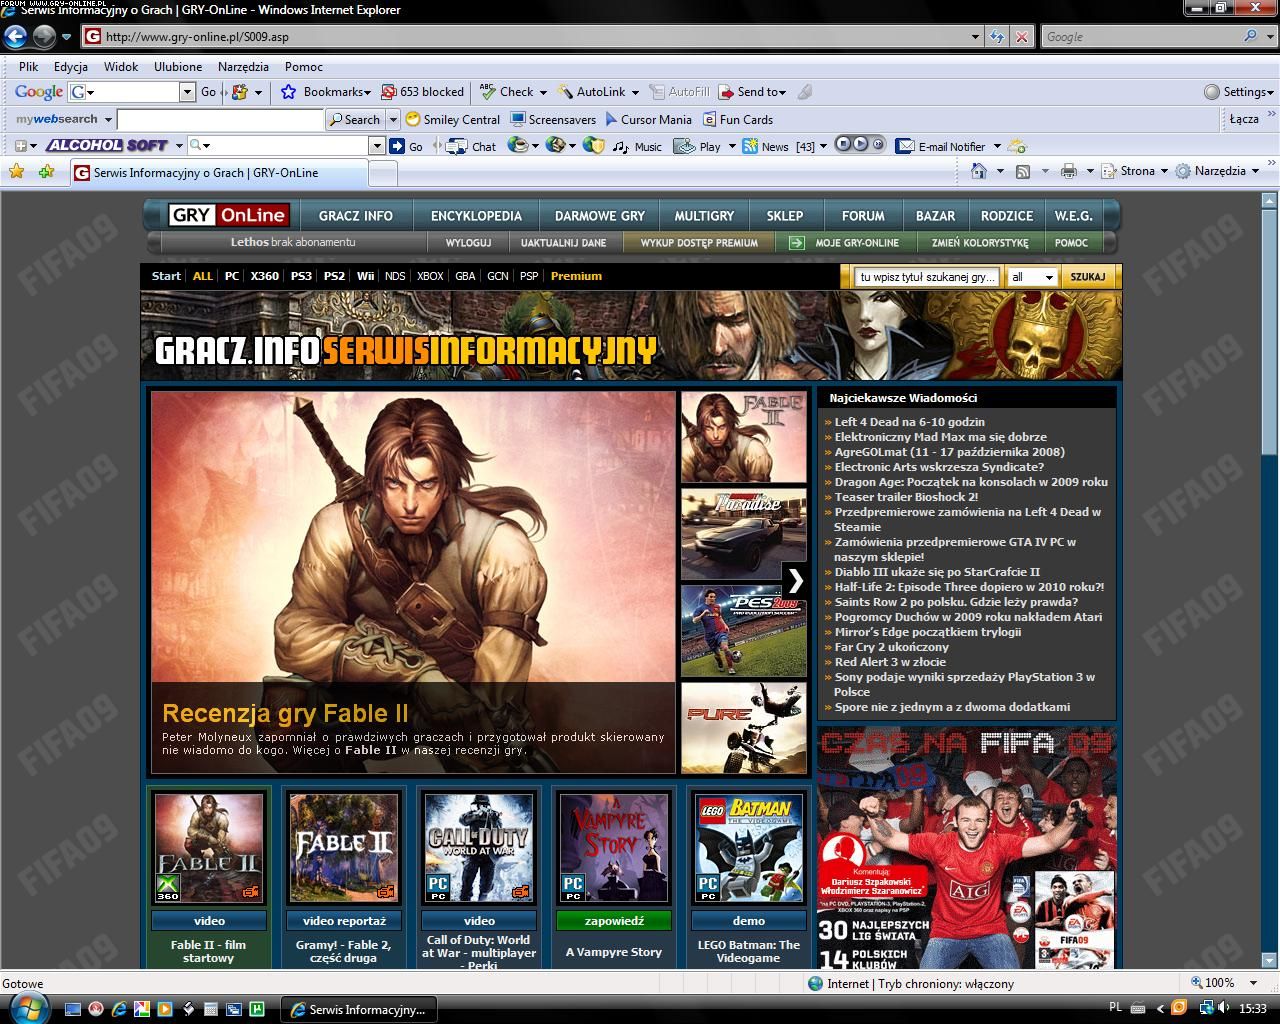Open the Plik menu
The height and width of the screenshot is (1024, 1280).
(x=28, y=66)
